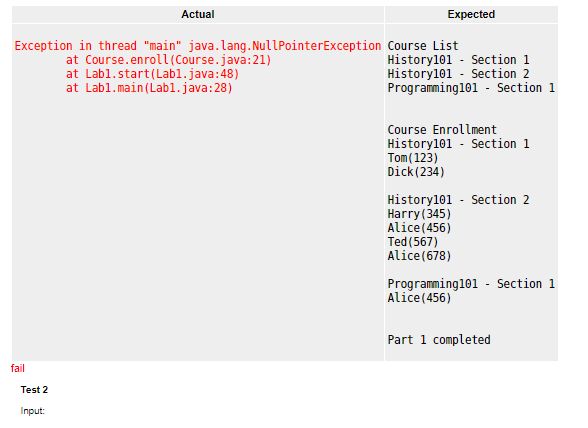Viewport: 588px width, 428px height.
Task: Click the Ted(567) expected entry
Action: click(x=412, y=242)
